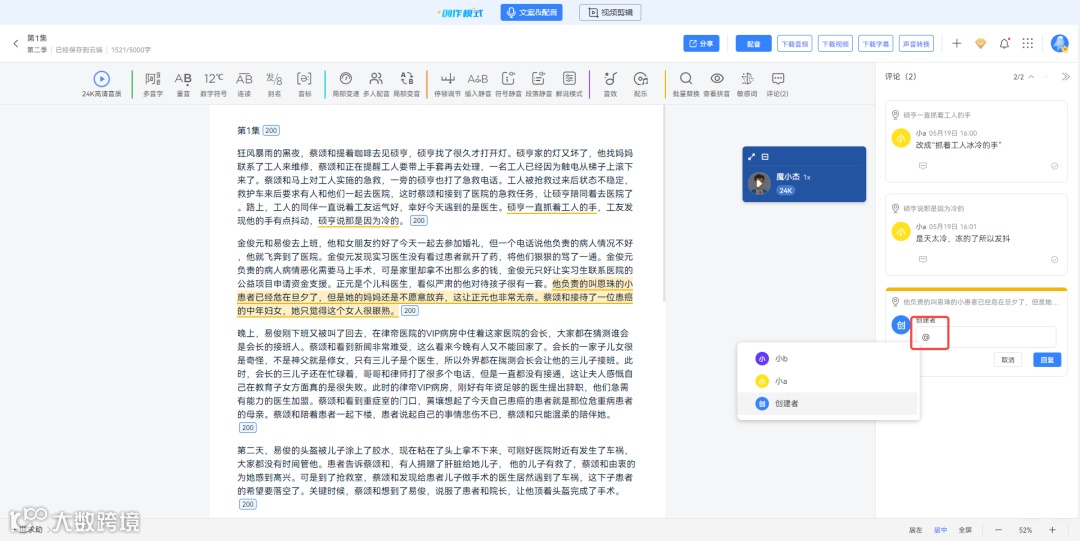The width and height of the screenshot is (1080, 541).
Task: Click the editor vertical scrollbar
Action: tap(664, 203)
